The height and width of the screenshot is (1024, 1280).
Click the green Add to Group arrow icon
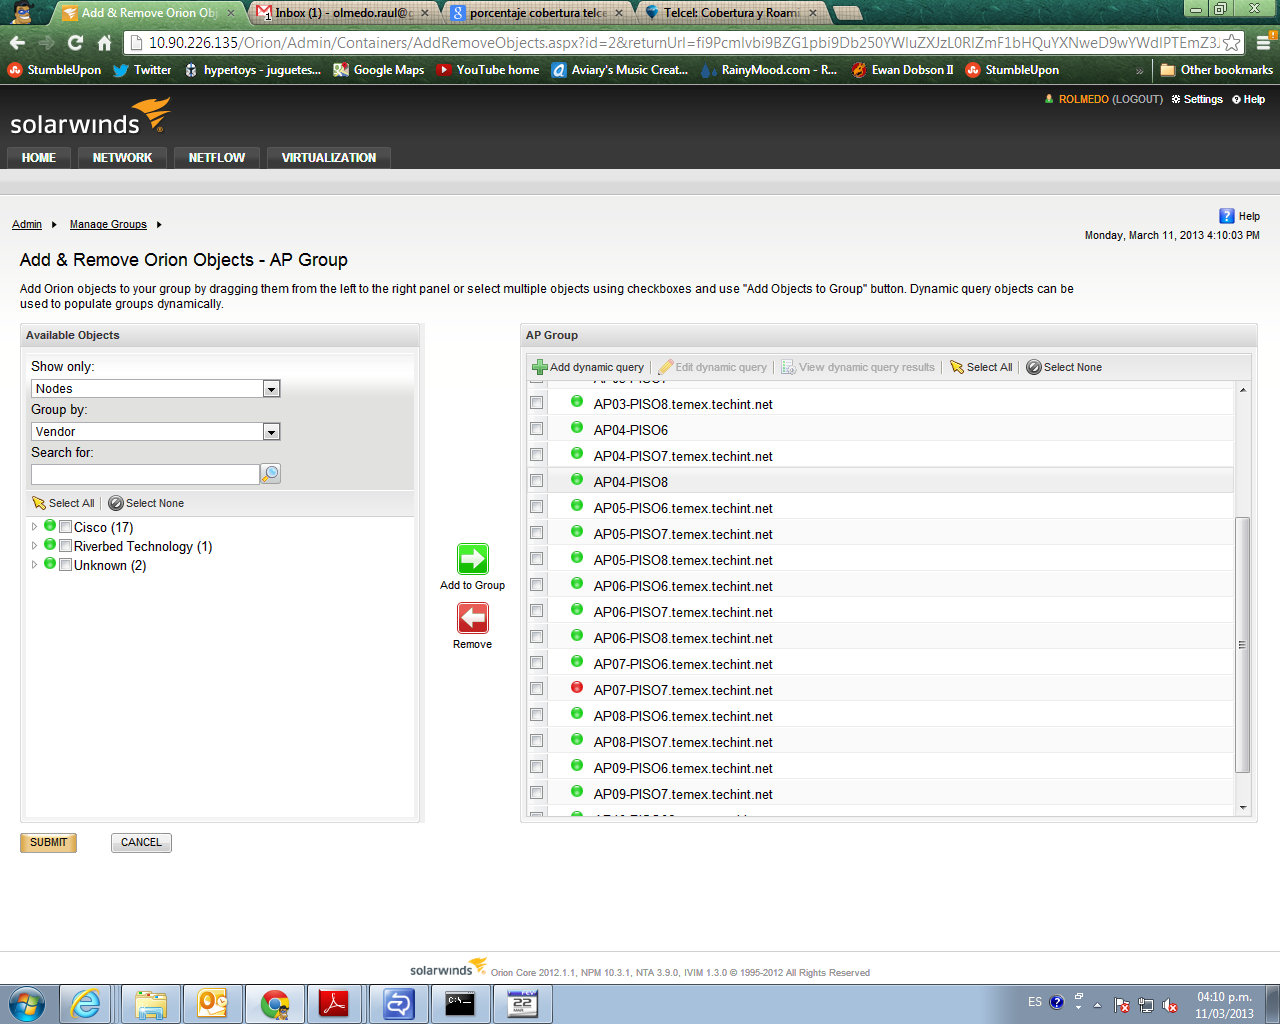pyautogui.click(x=473, y=559)
